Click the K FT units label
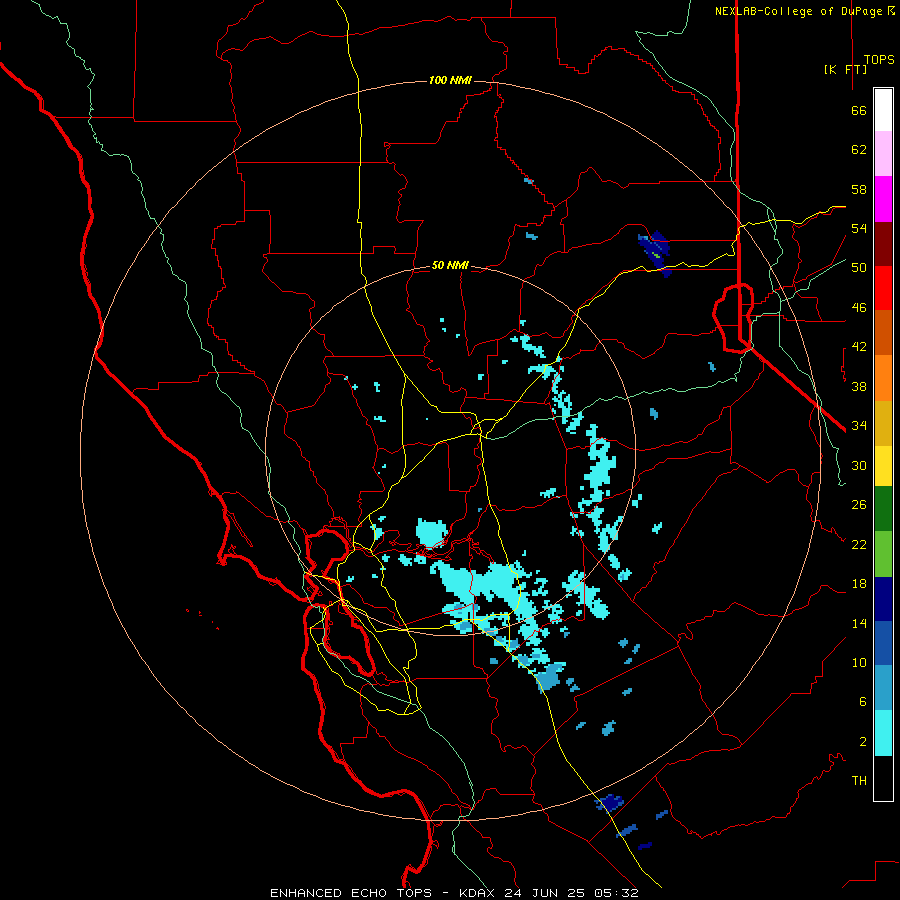This screenshot has height=900, width=900. (845, 69)
